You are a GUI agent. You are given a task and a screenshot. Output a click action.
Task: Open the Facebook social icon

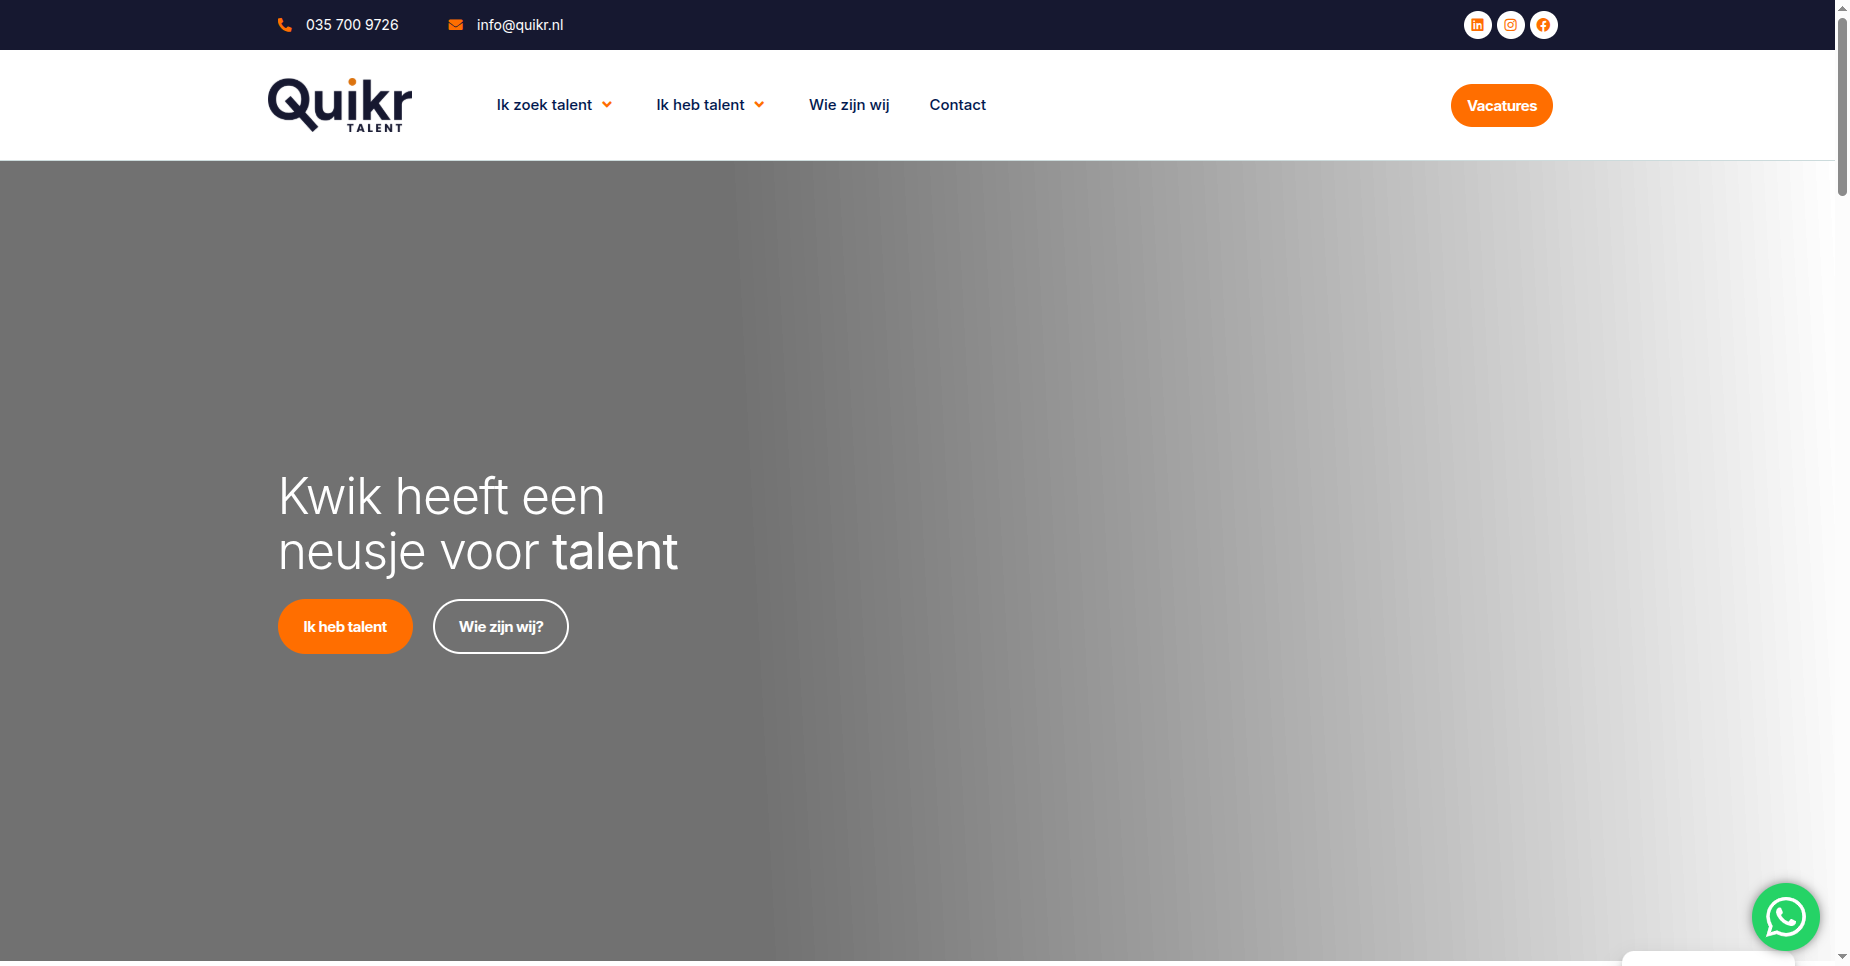pyautogui.click(x=1543, y=25)
